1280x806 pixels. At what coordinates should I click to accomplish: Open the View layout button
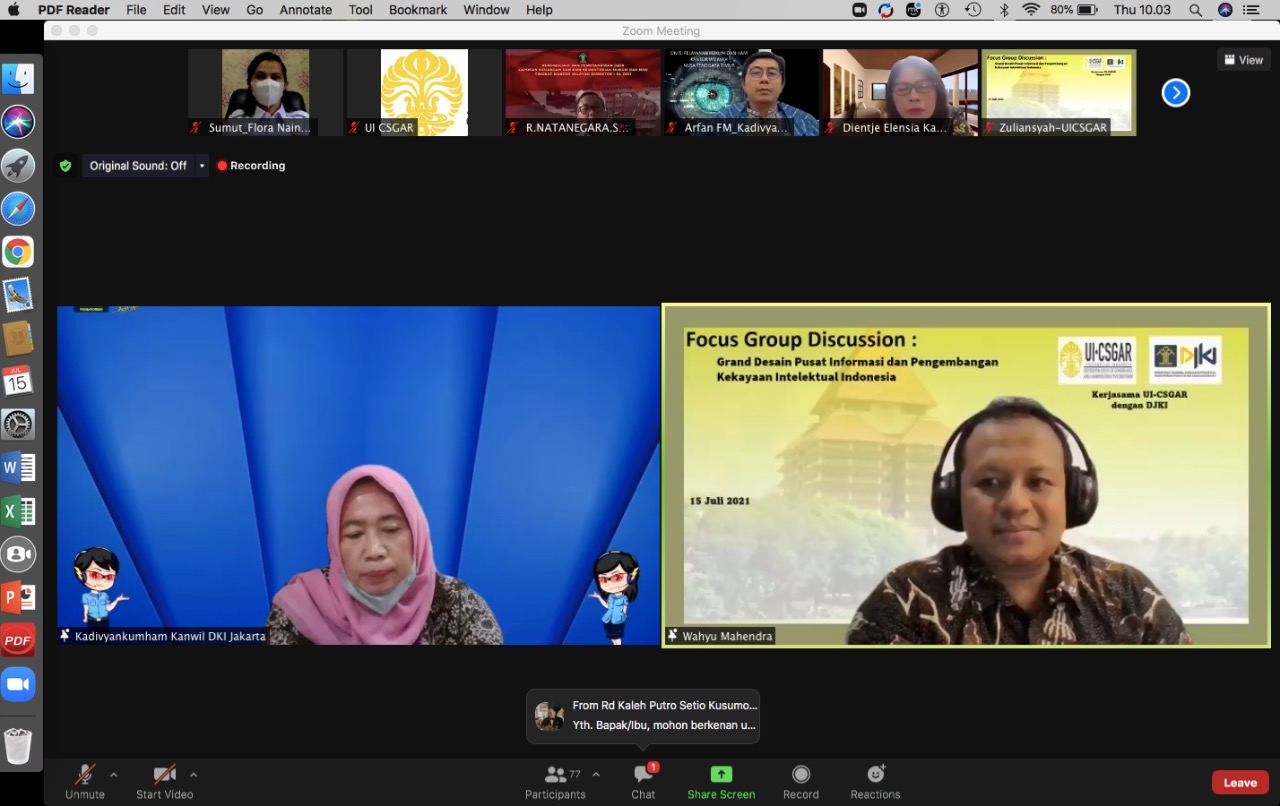tap(1243, 60)
